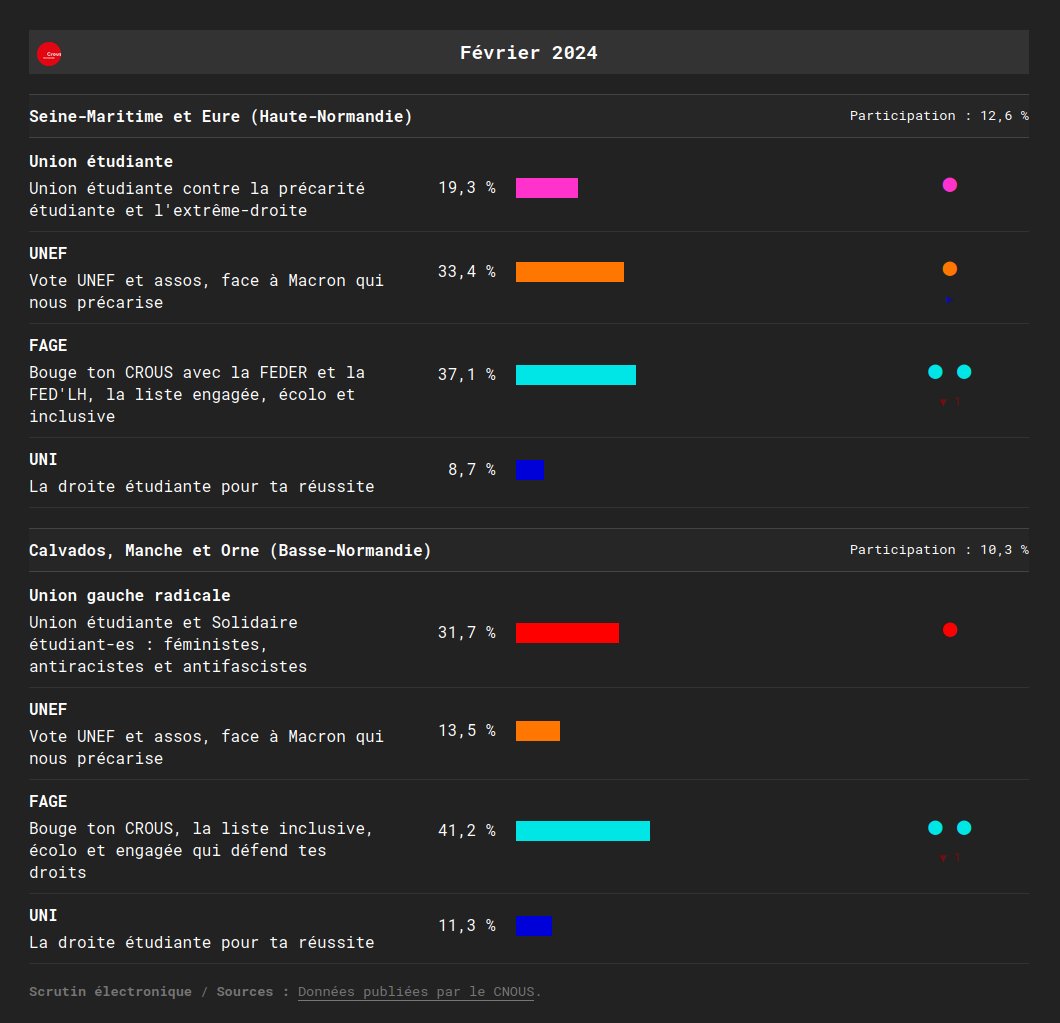Viewport: 1060px width, 1023px height.
Task: Click the cyan 37,1 % result bar
Action: pyautogui.click(x=576, y=375)
